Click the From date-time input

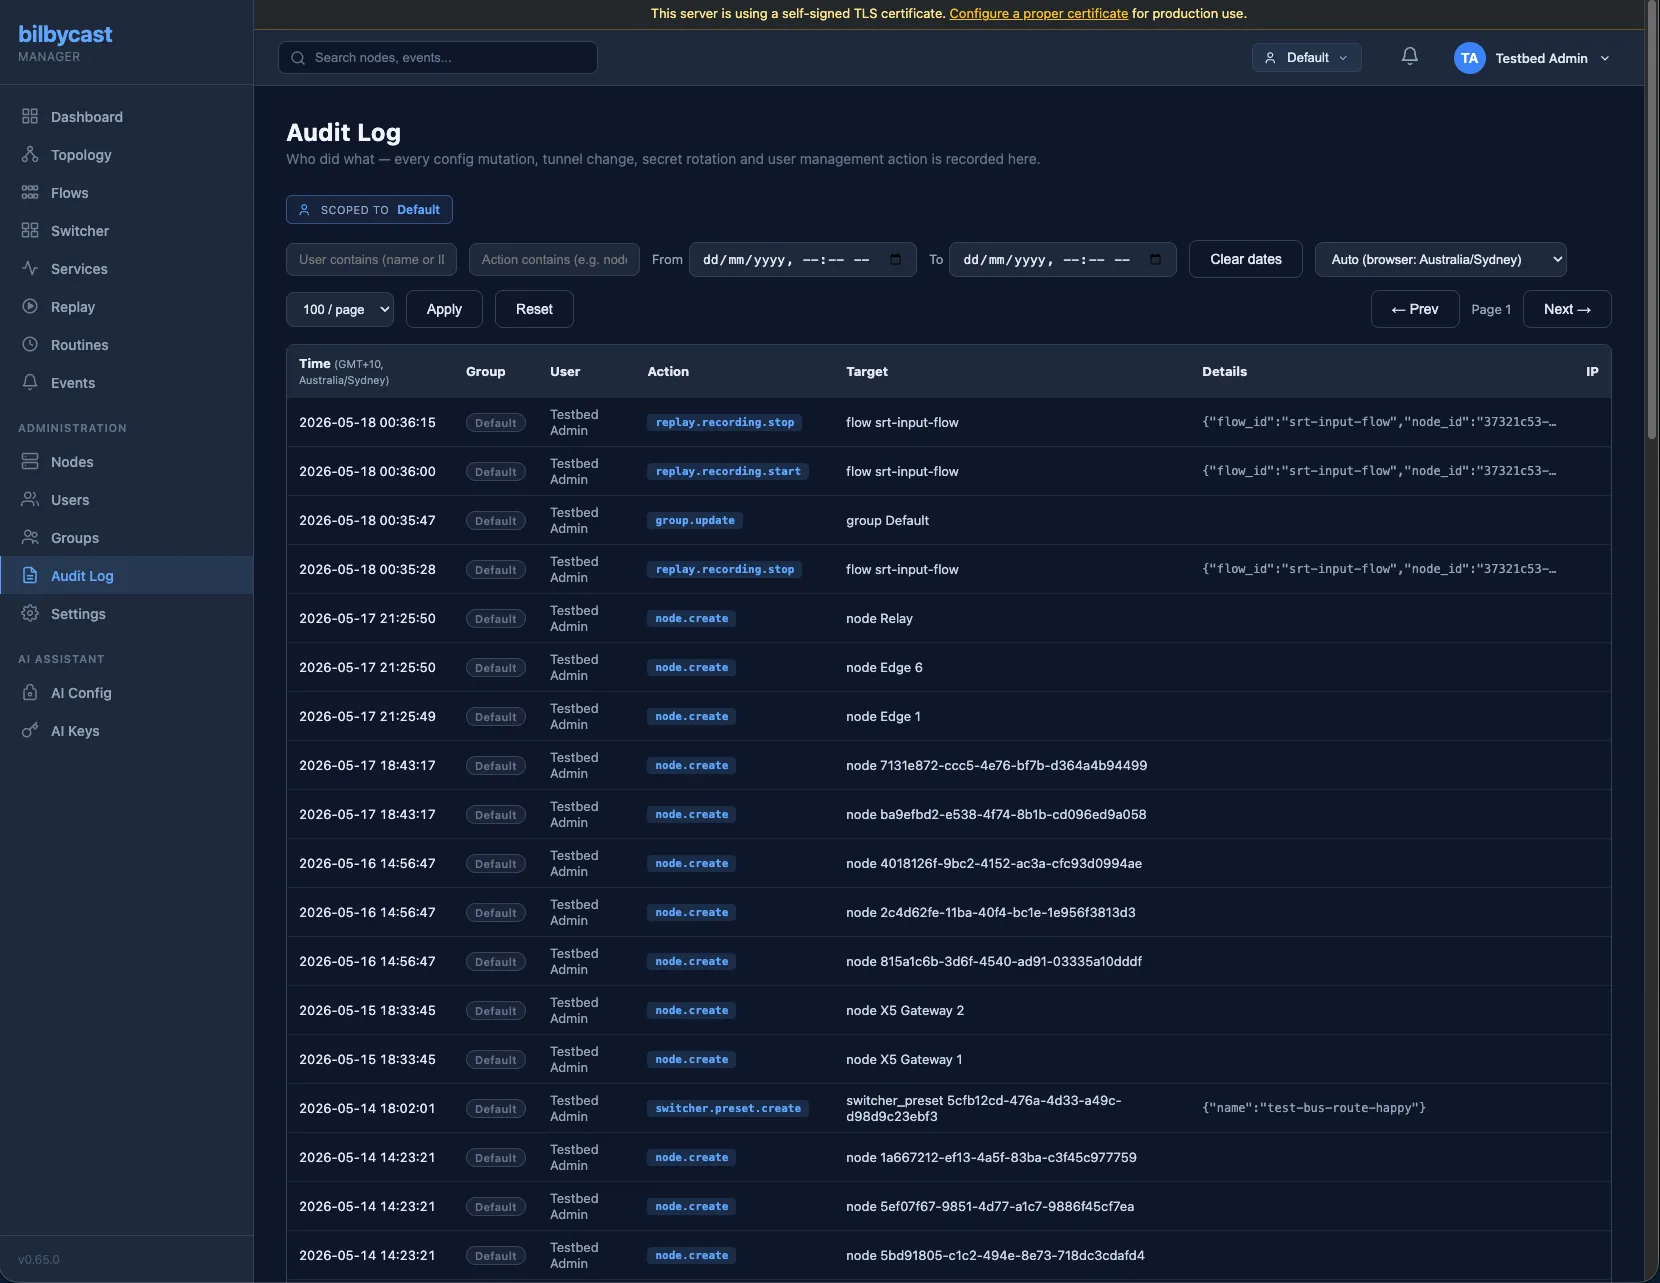pos(802,259)
